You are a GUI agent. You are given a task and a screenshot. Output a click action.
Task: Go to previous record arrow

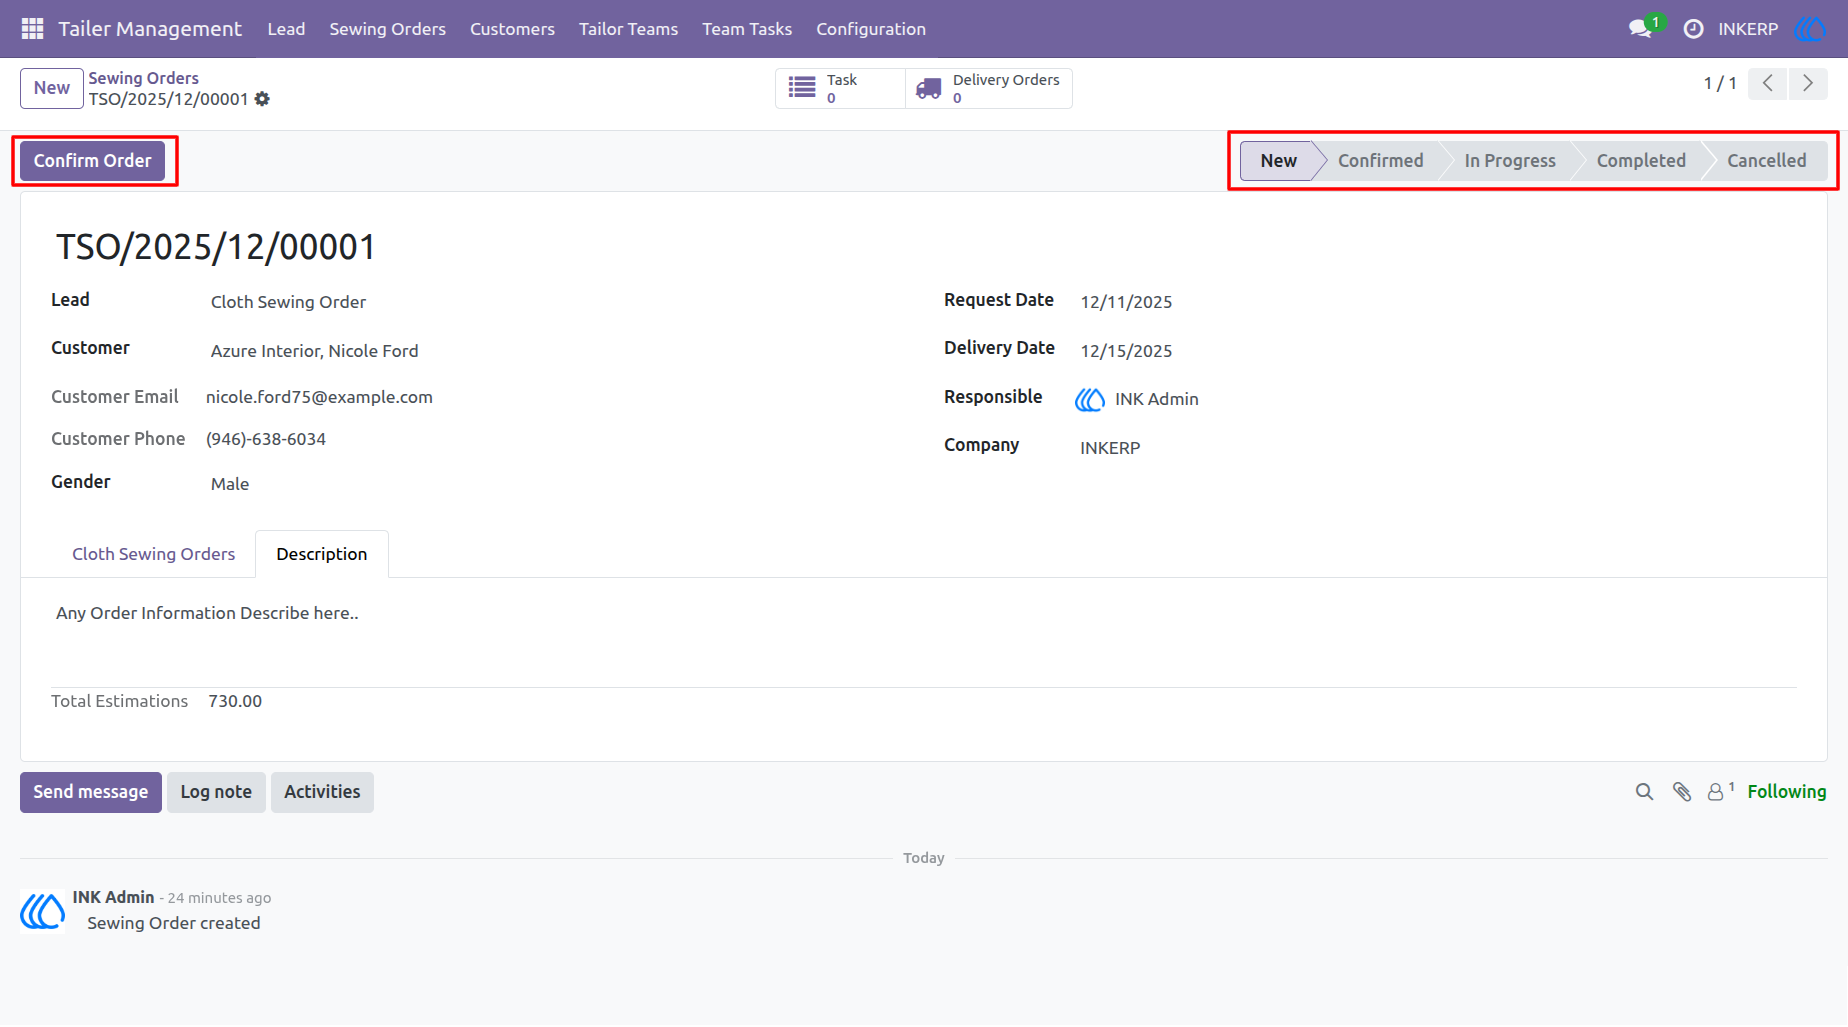click(x=1768, y=83)
